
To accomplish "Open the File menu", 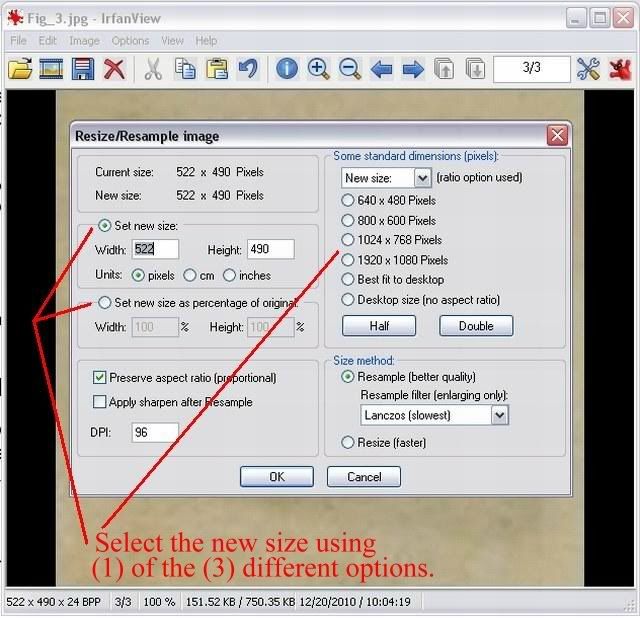I will 18,41.
